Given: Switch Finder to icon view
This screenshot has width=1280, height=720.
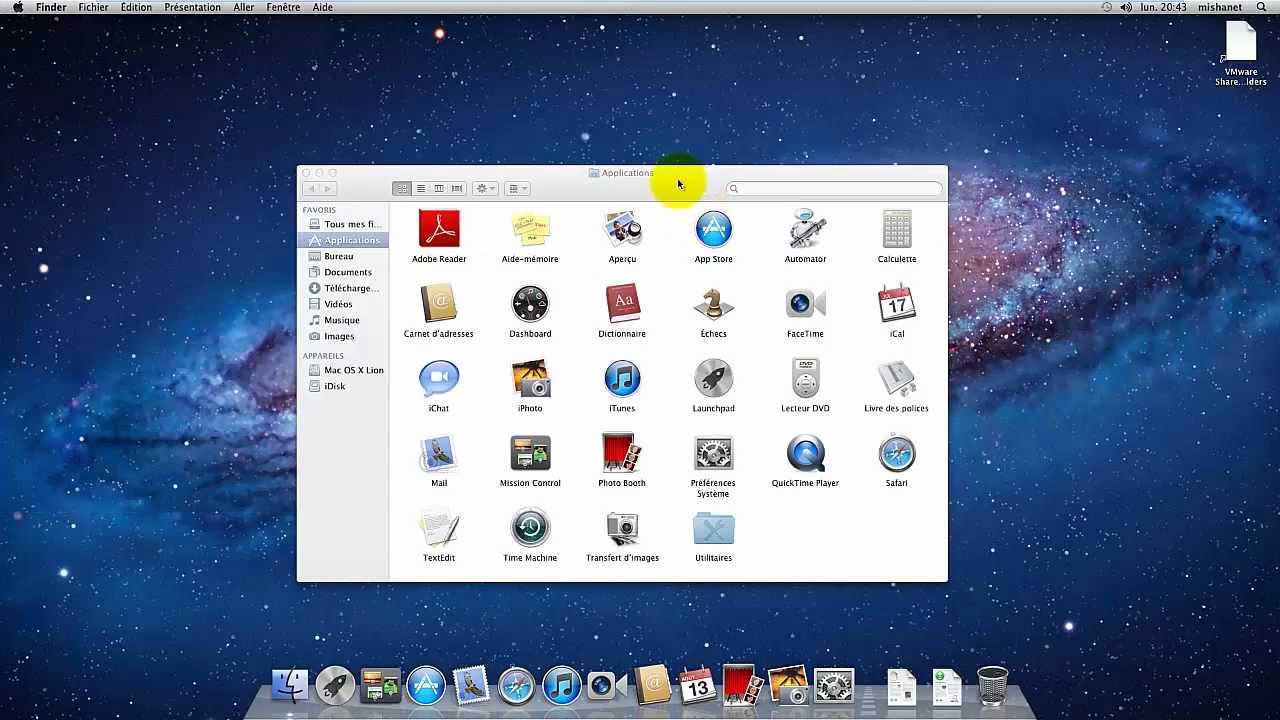Looking at the screenshot, I should click(402, 189).
